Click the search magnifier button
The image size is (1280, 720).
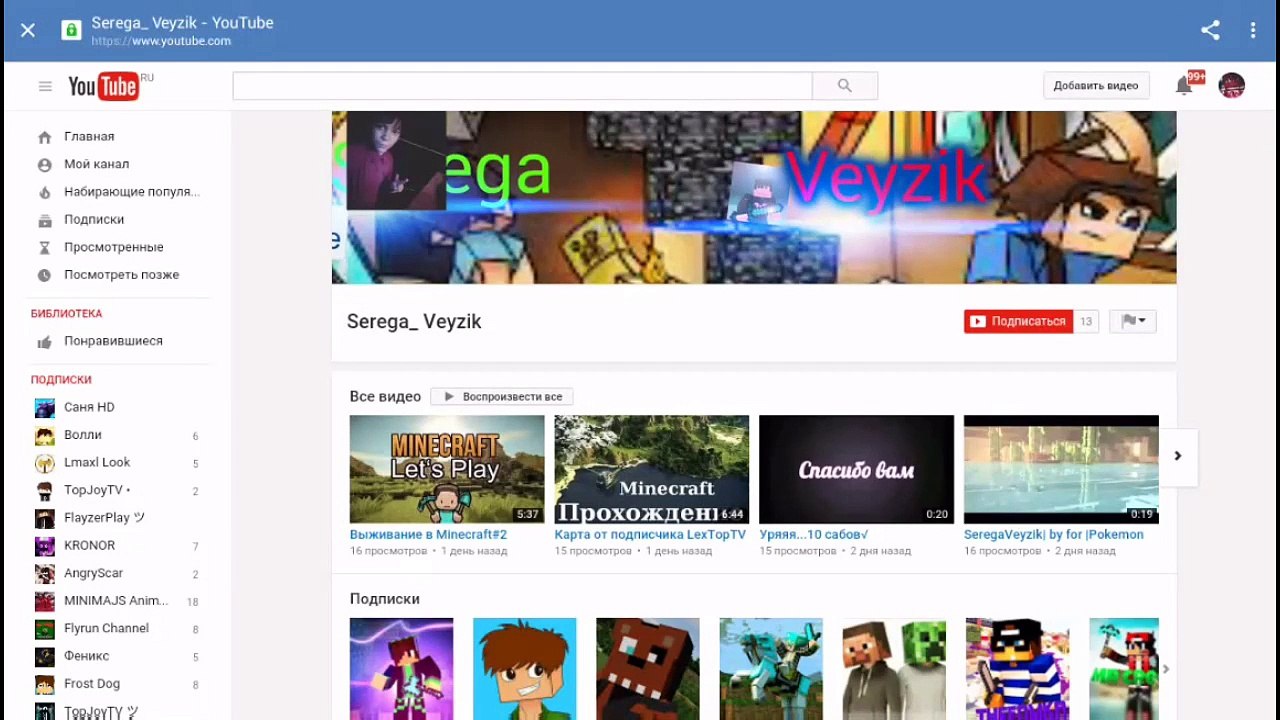click(845, 86)
